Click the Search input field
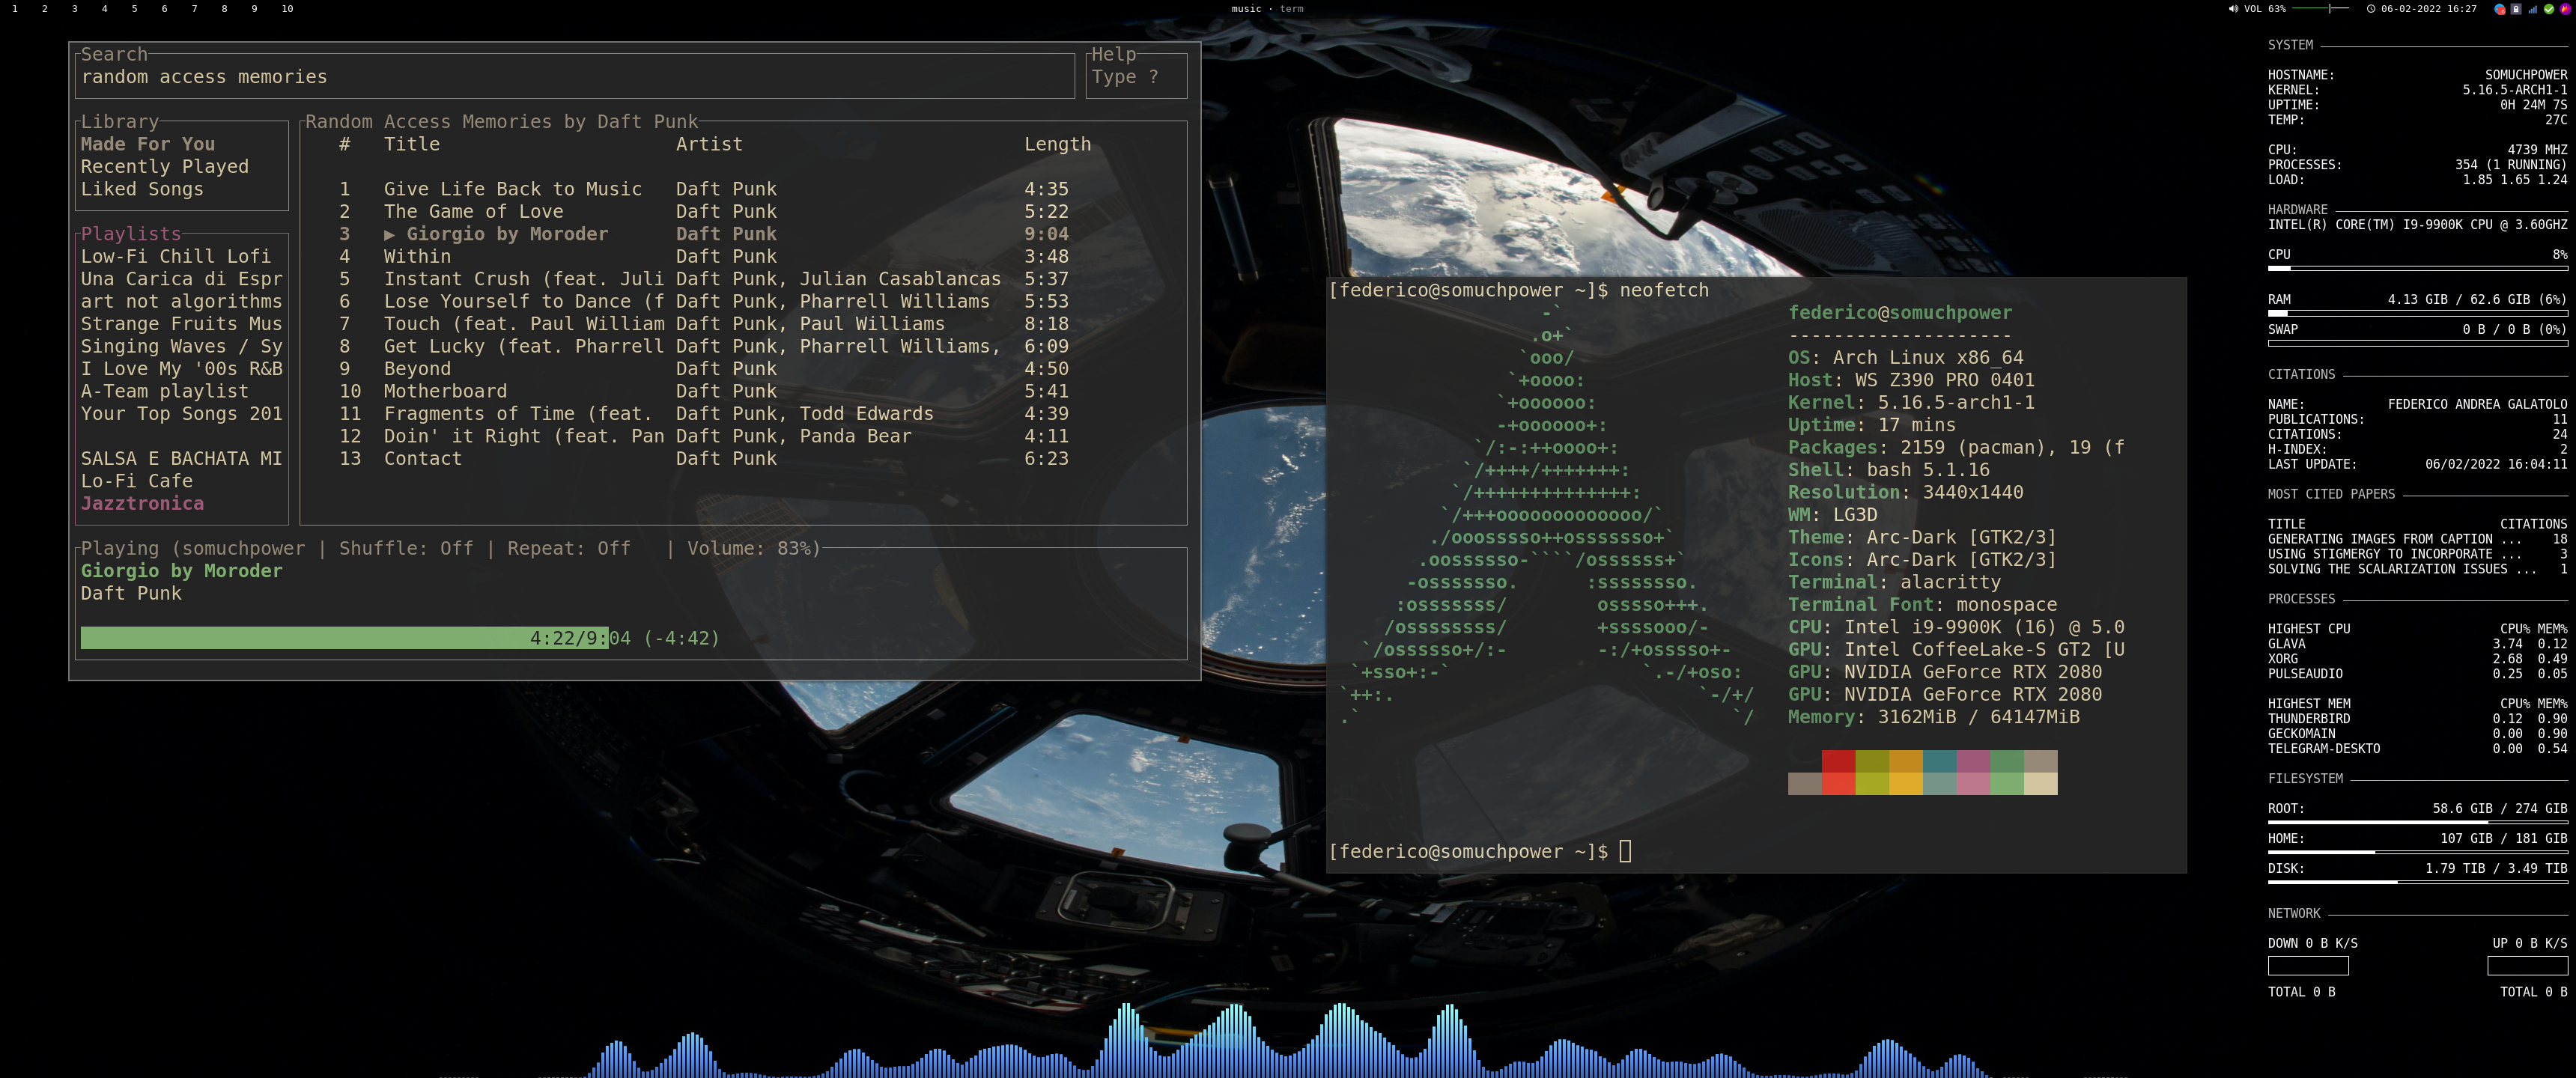 pos(575,77)
